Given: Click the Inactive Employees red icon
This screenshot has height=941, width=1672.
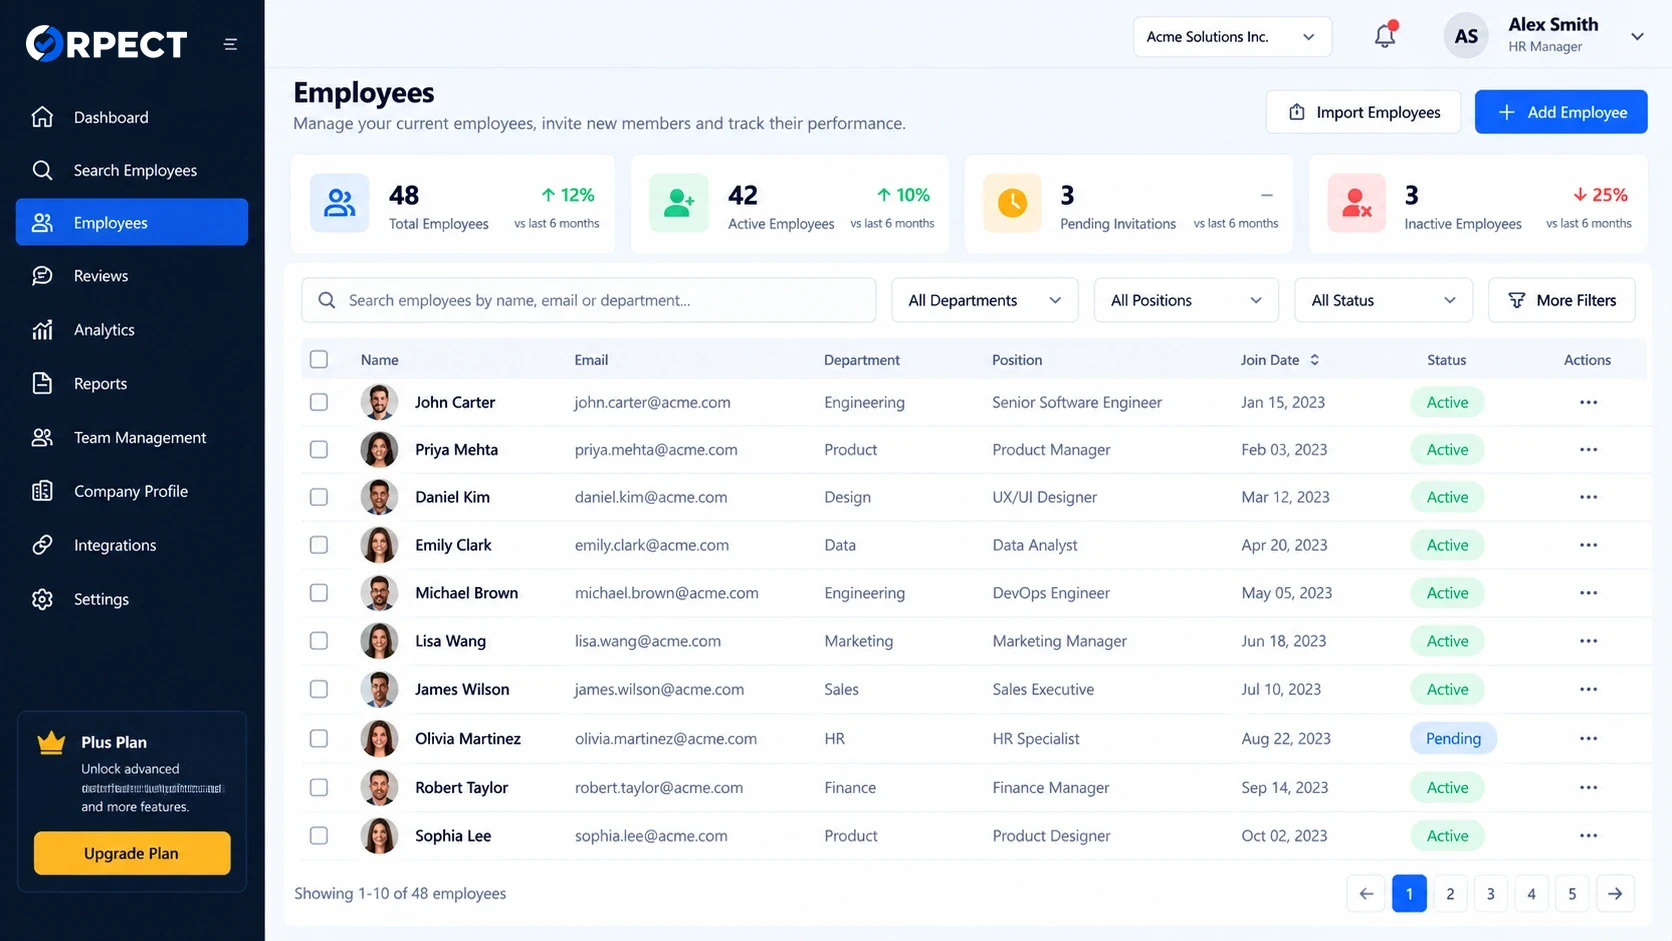Looking at the screenshot, I should 1356,203.
